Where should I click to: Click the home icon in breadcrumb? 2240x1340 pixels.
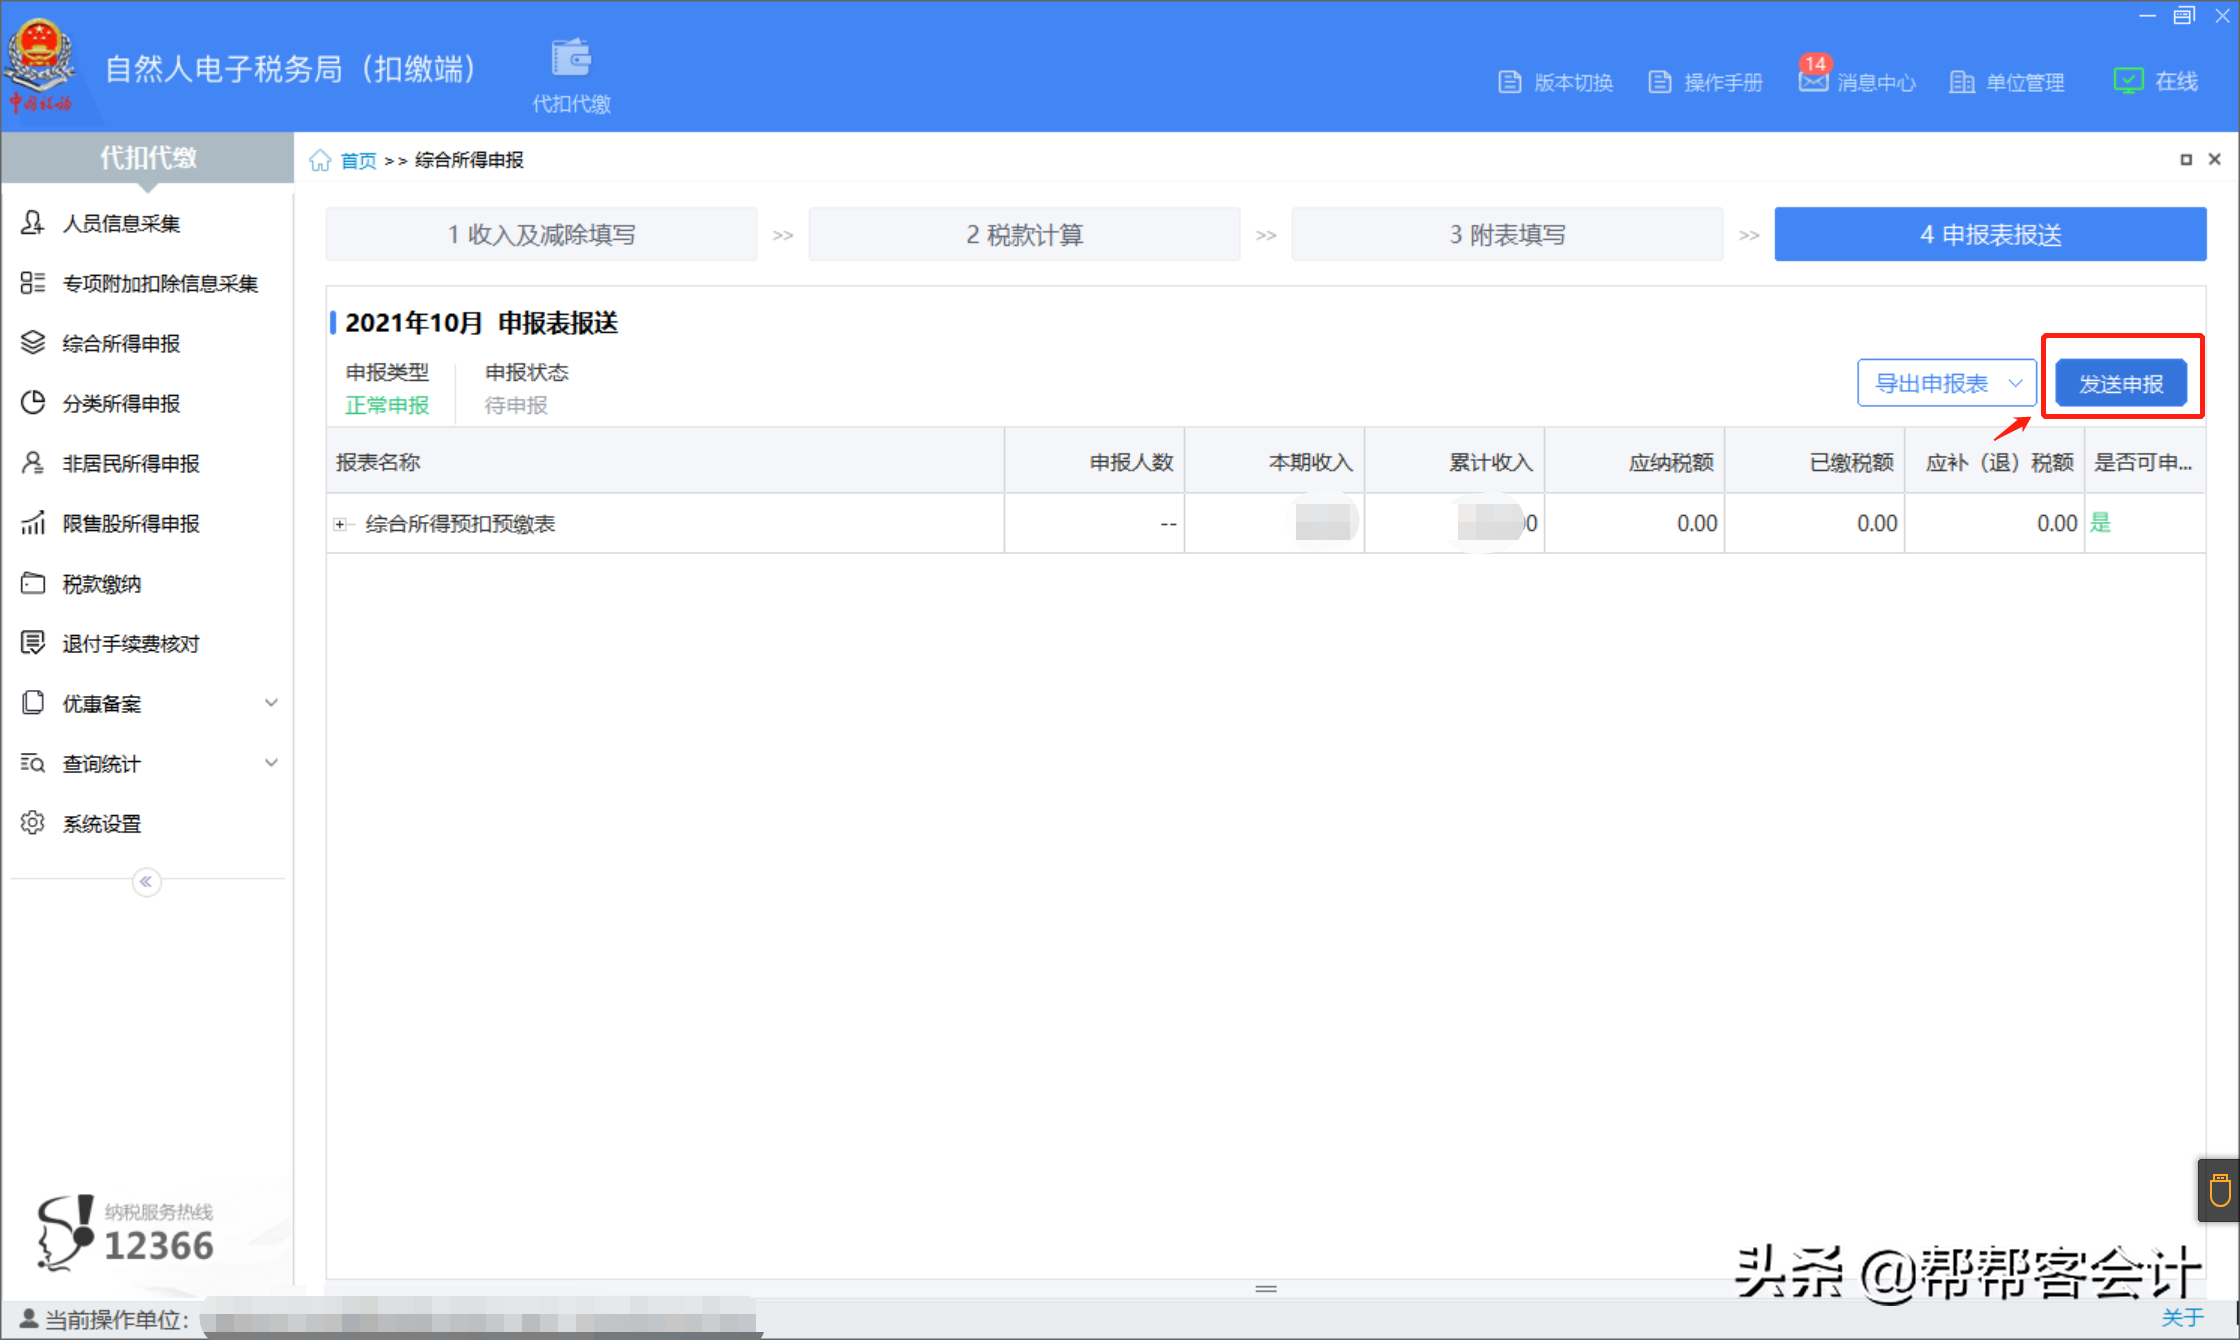click(x=320, y=160)
